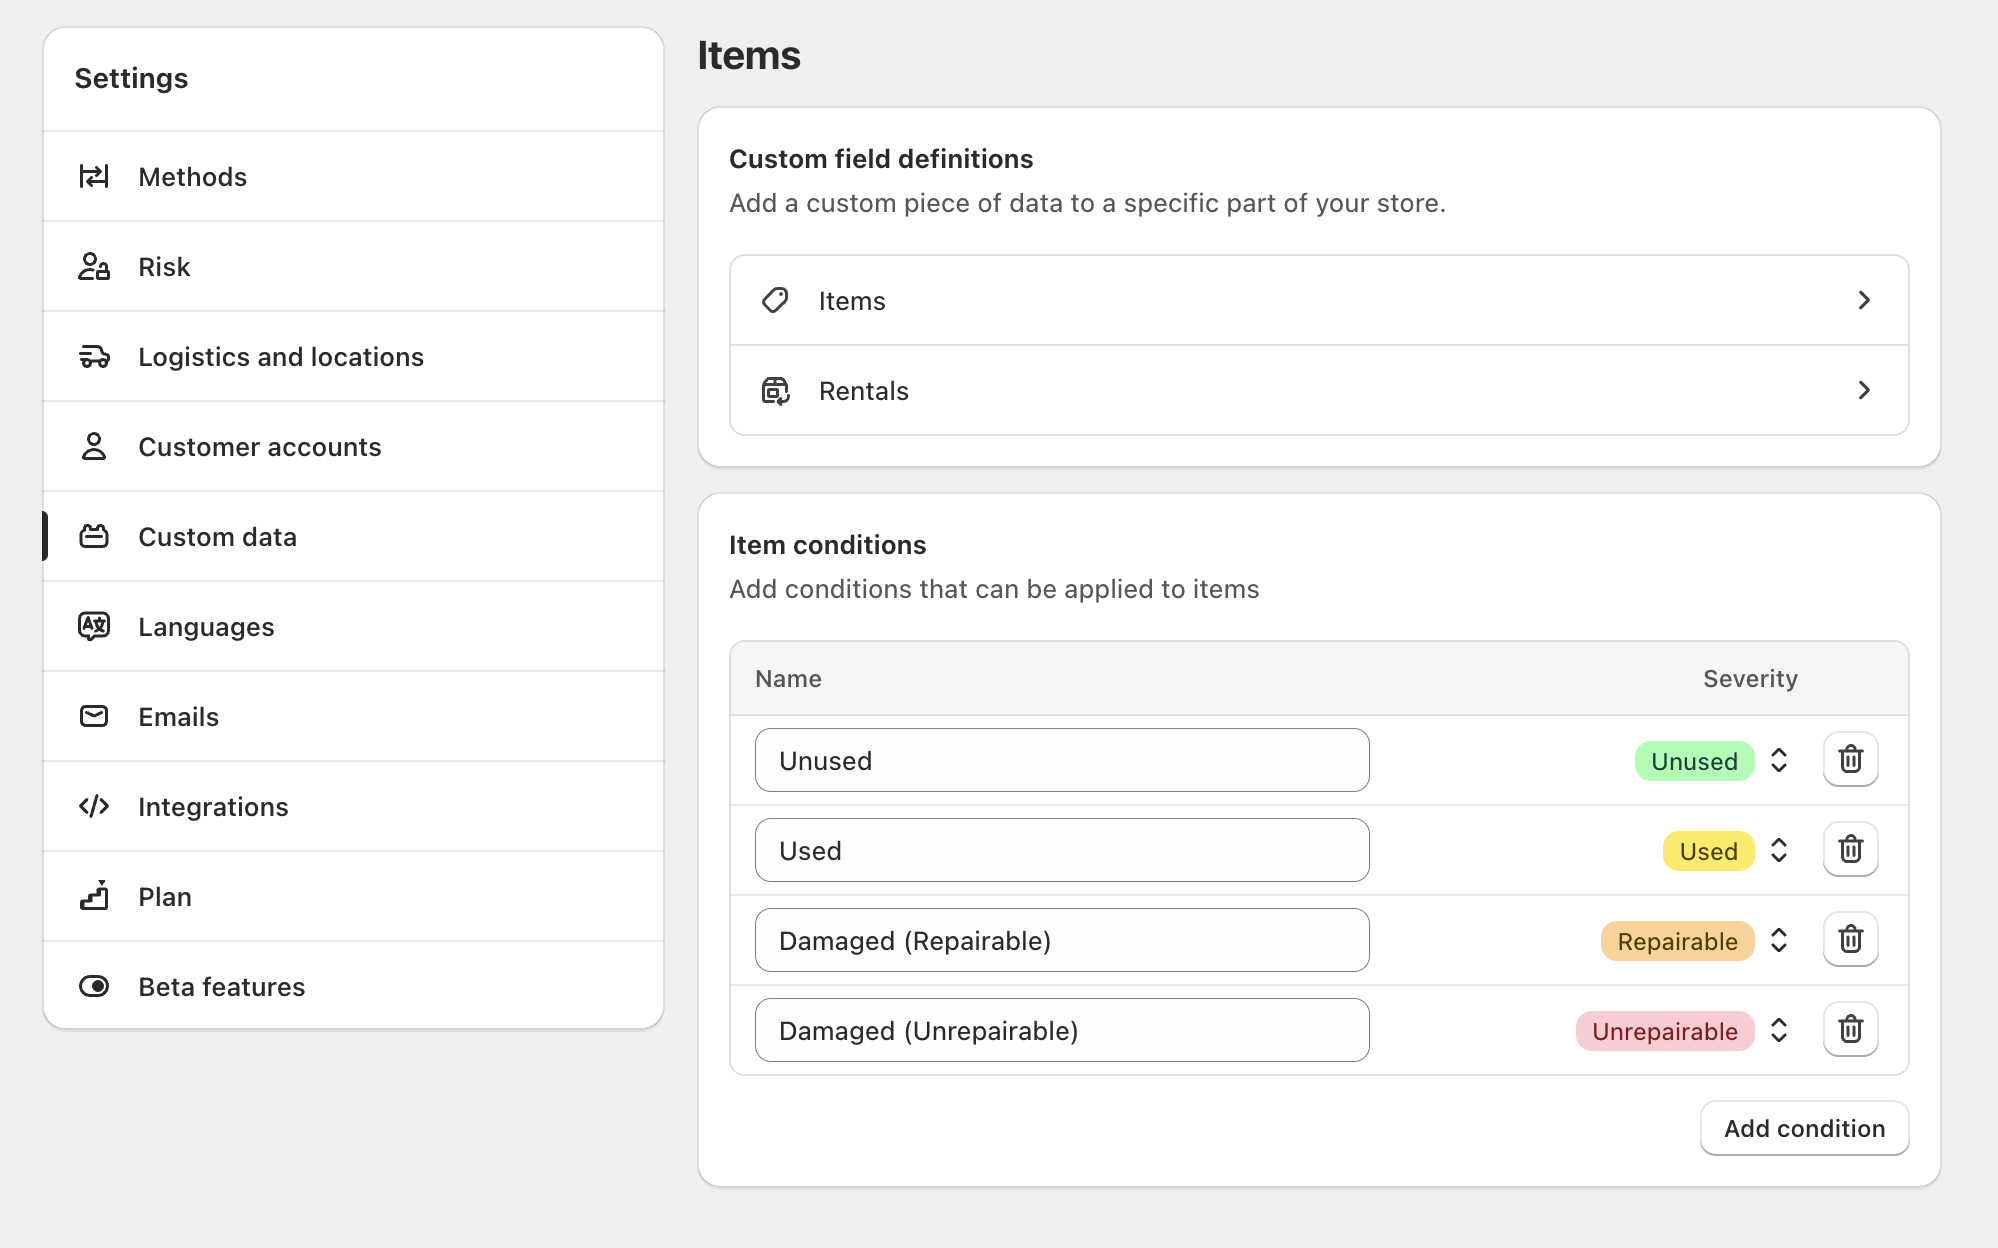Go to Customer accounts settings

(259, 447)
